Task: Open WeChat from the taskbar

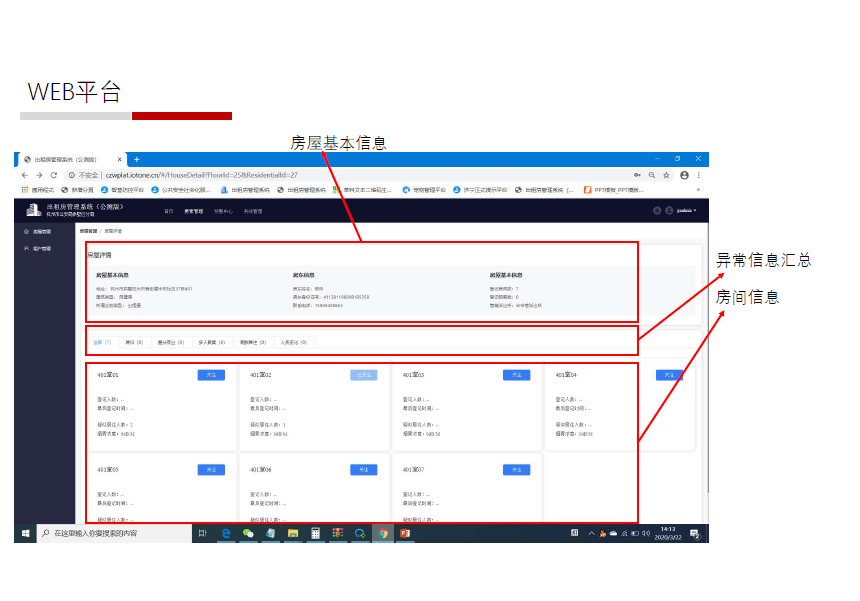Action: coord(248,534)
